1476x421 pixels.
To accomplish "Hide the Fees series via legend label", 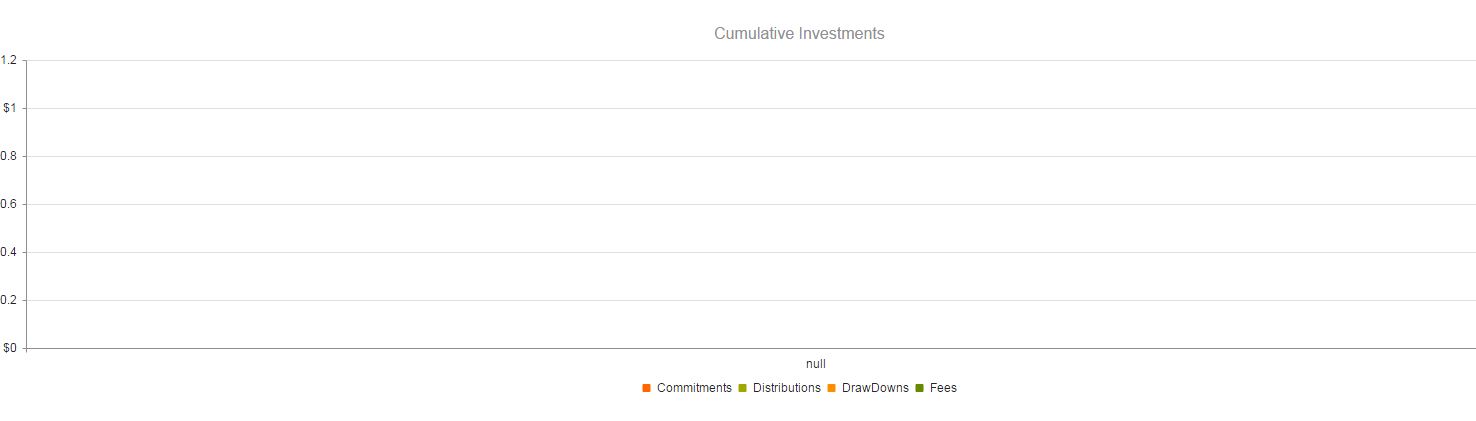I will point(943,388).
